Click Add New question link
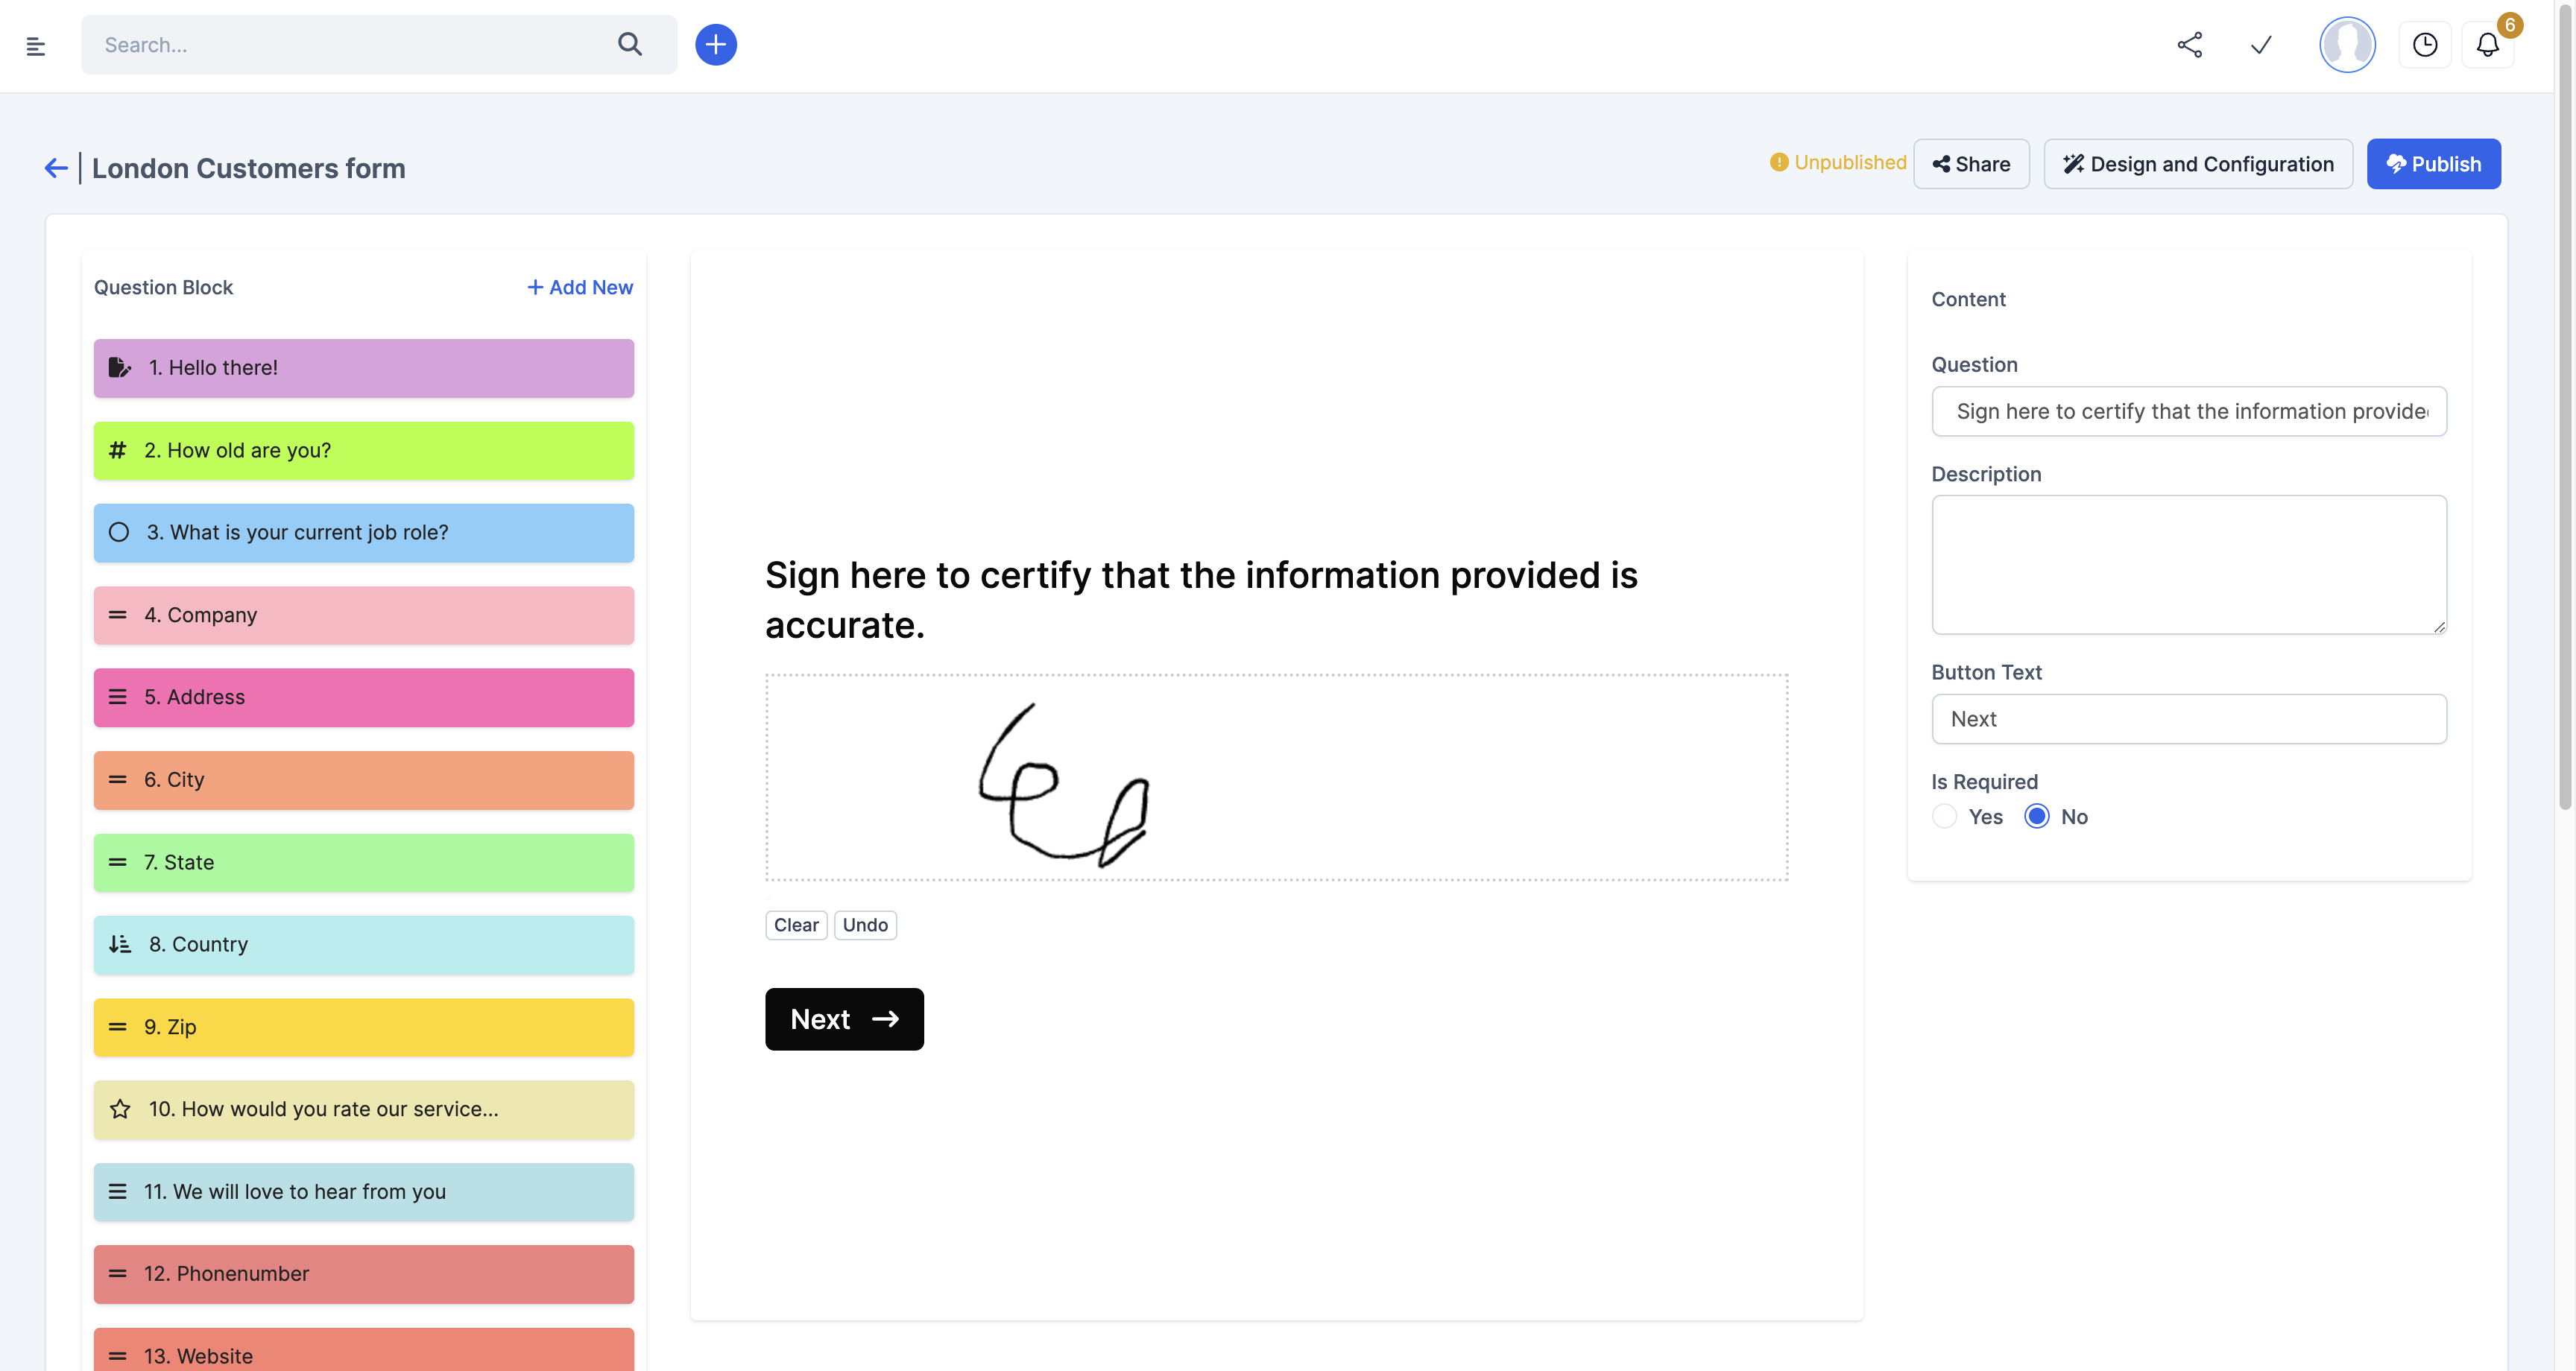Screen dimensions: 2576x1371 (x=580, y=287)
